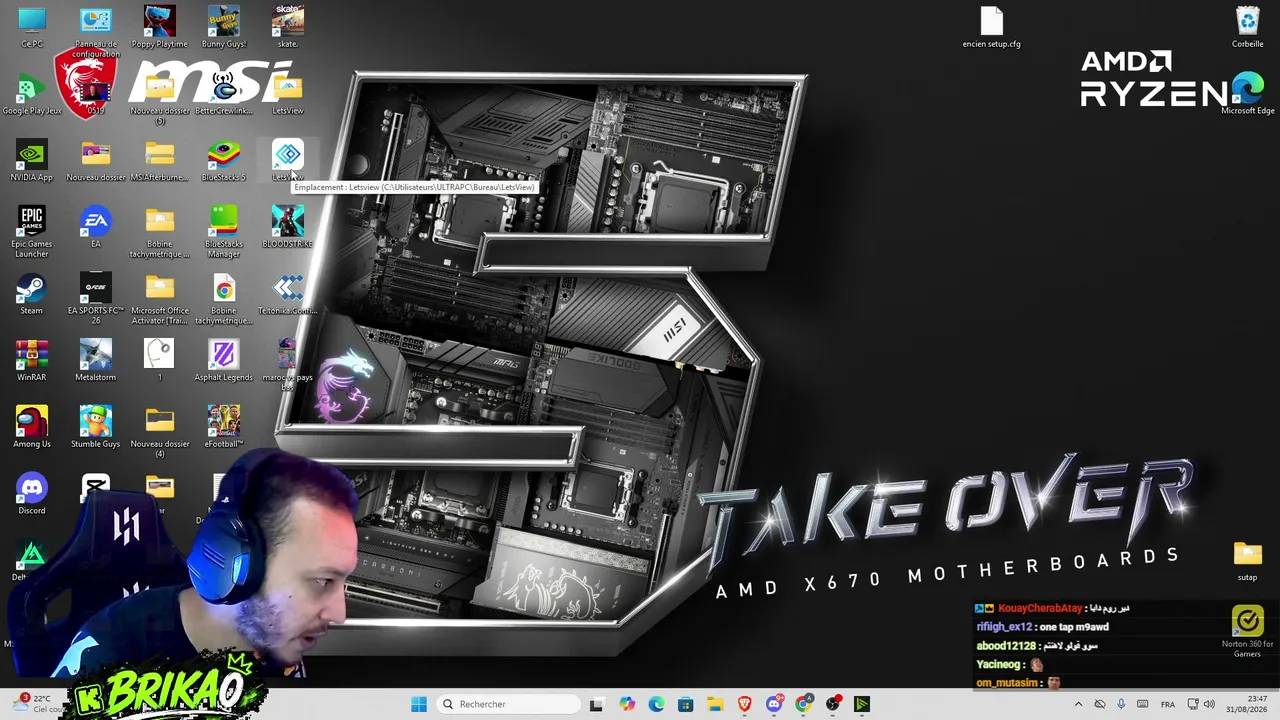Viewport: 1280px width, 720px height.
Task: Click the microphone icon in system tray
Action: coord(1121,704)
